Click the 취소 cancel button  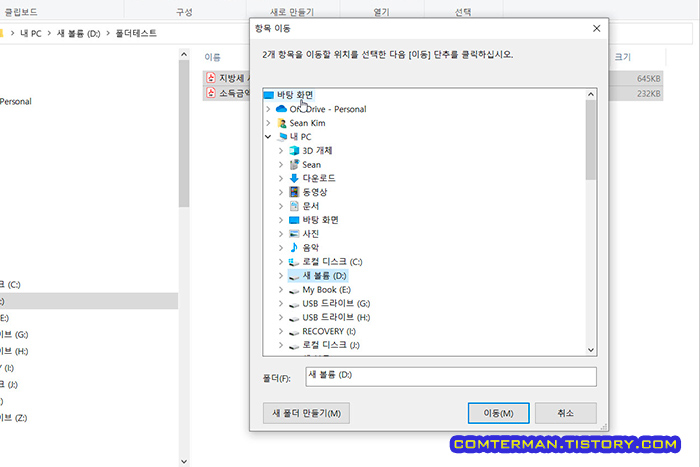(566, 413)
